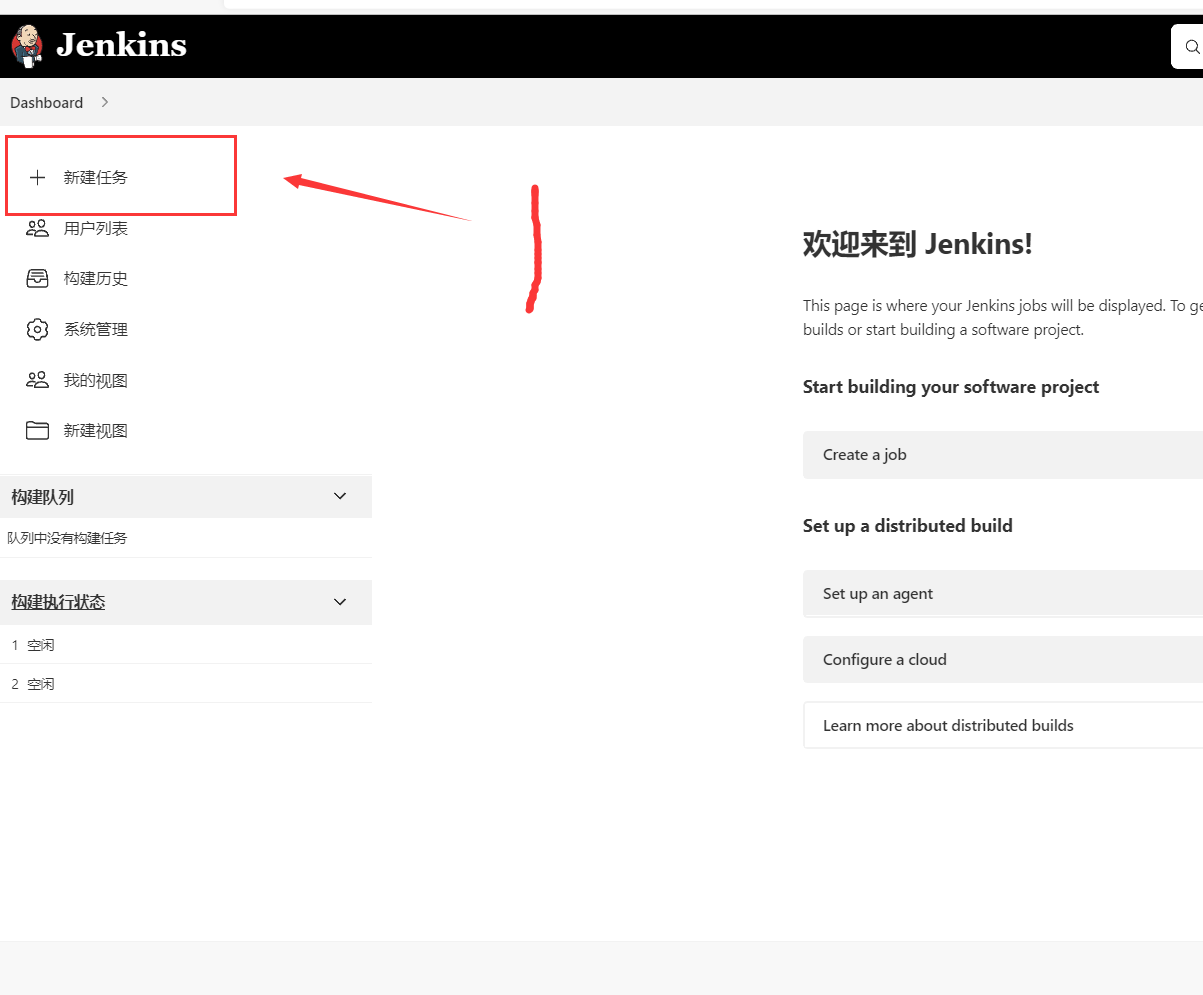Open 构建历史 via its archive icon
Screen dimensions: 1203x995
click(x=37, y=278)
